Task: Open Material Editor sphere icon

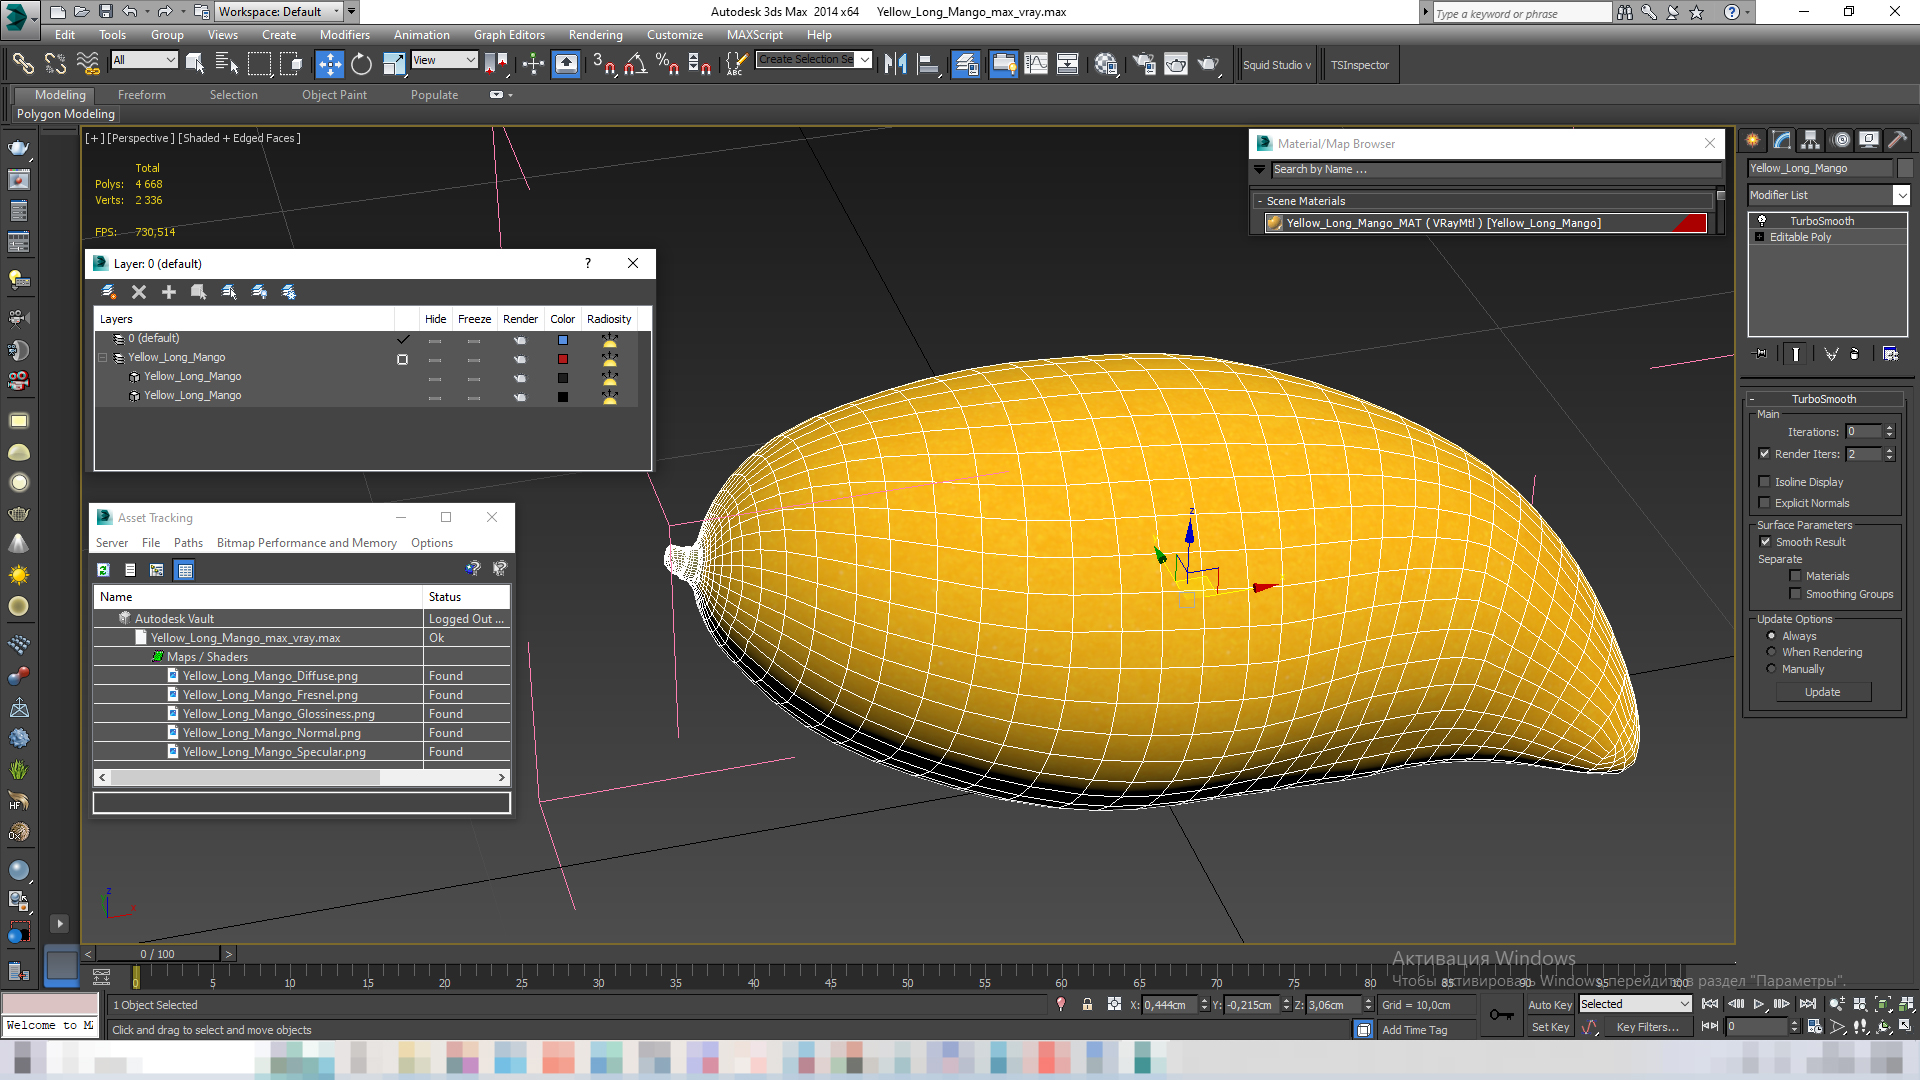Action: pyautogui.click(x=1105, y=64)
